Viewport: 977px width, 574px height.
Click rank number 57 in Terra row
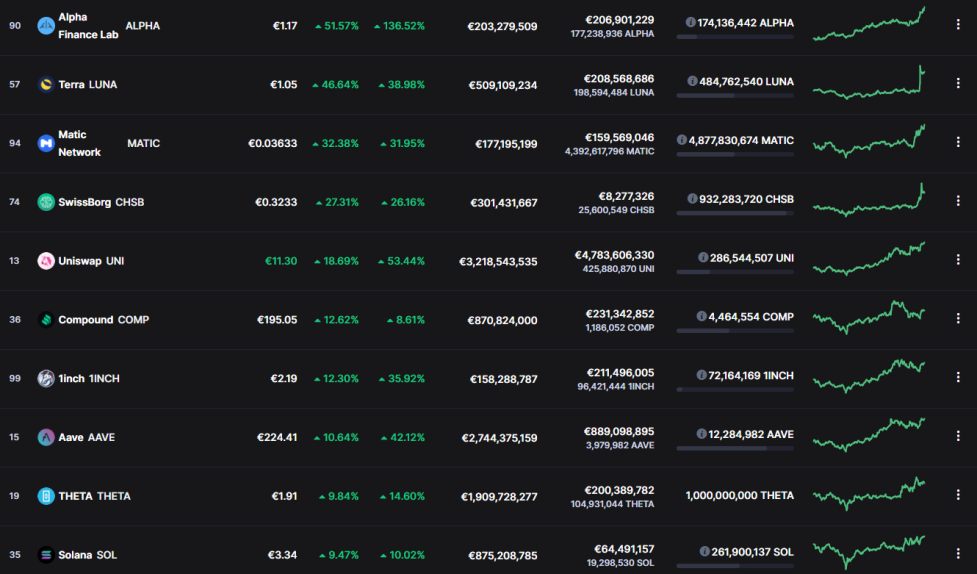(x=14, y=84)
